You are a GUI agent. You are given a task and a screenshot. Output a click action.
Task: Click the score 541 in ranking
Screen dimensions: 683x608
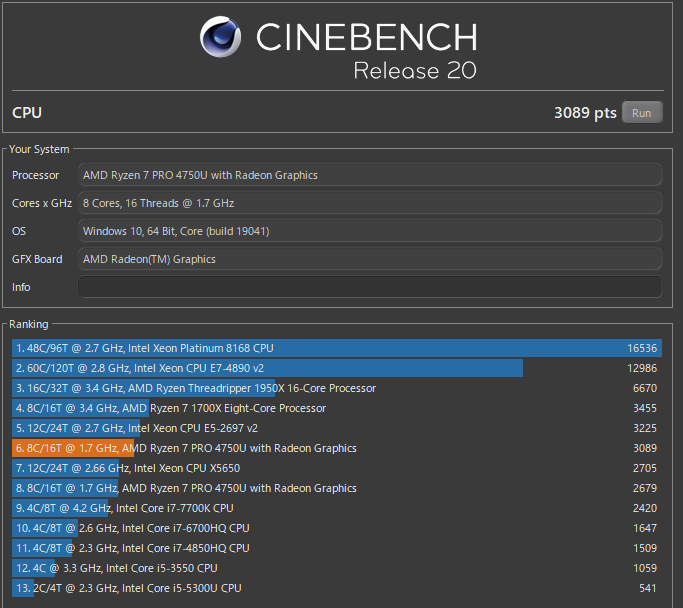648,588
